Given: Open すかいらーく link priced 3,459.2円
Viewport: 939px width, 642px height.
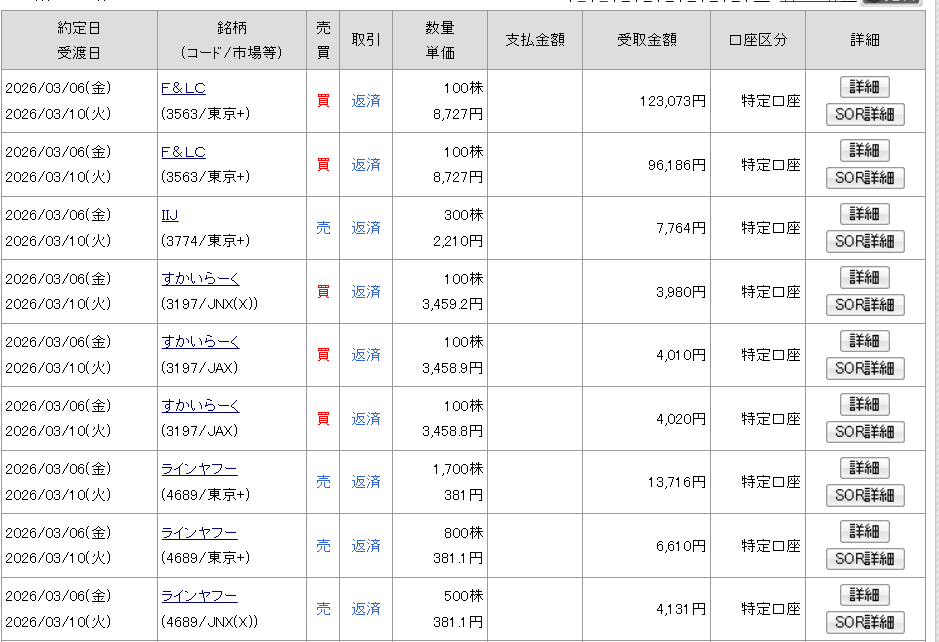Looking at the screenshot, I should [x=200, y=279].
